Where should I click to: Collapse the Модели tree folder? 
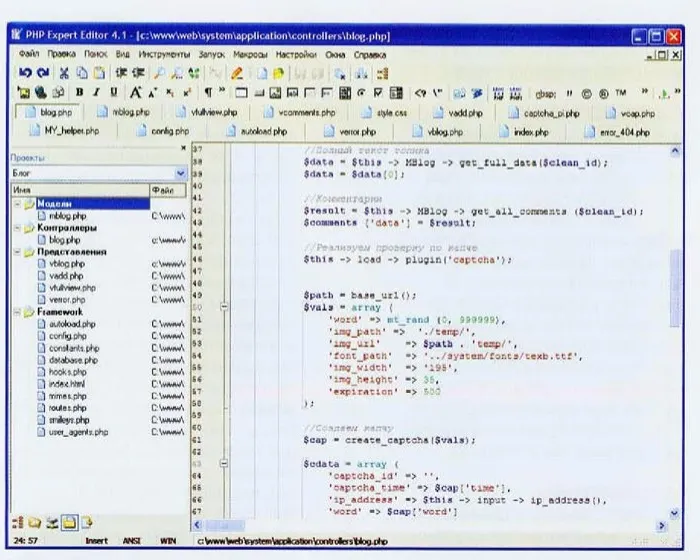click(x=17, y=204)
